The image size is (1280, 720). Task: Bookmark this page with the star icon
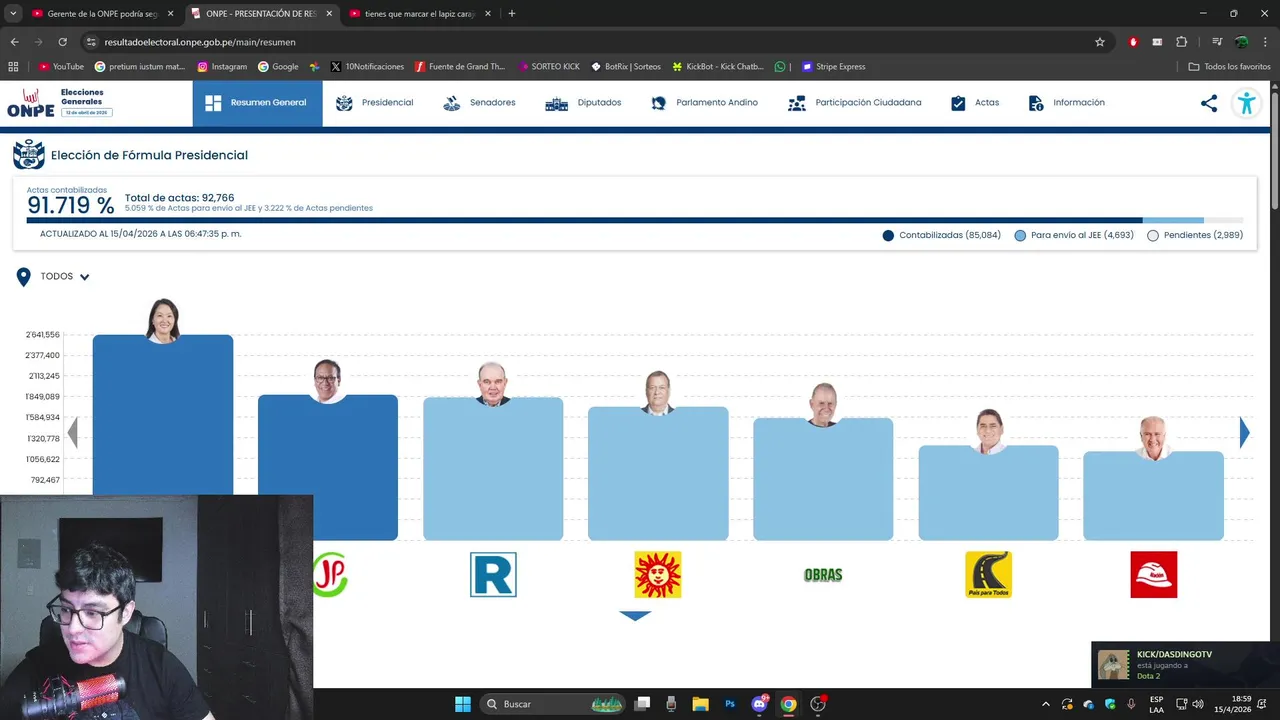pyautogui.click(x=1100, y=42)
